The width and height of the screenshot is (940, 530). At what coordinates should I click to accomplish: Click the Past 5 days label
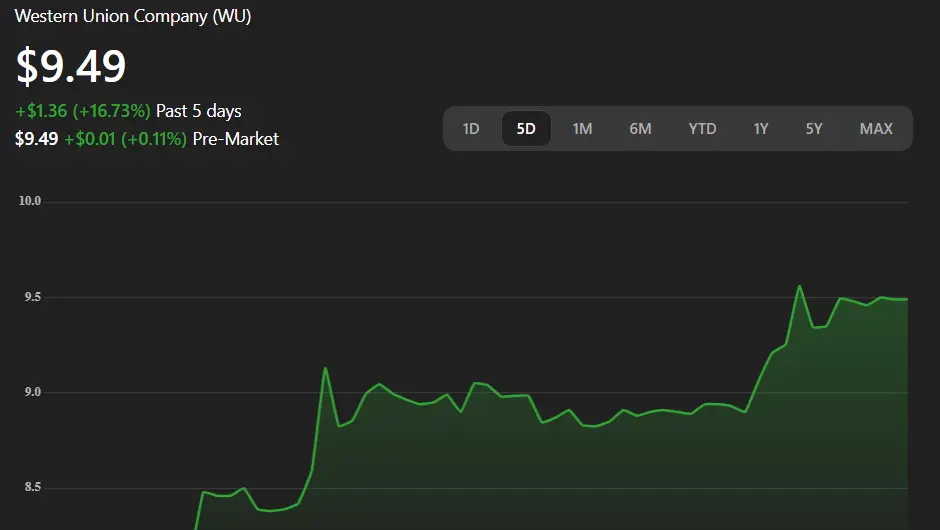coord(198,111)
